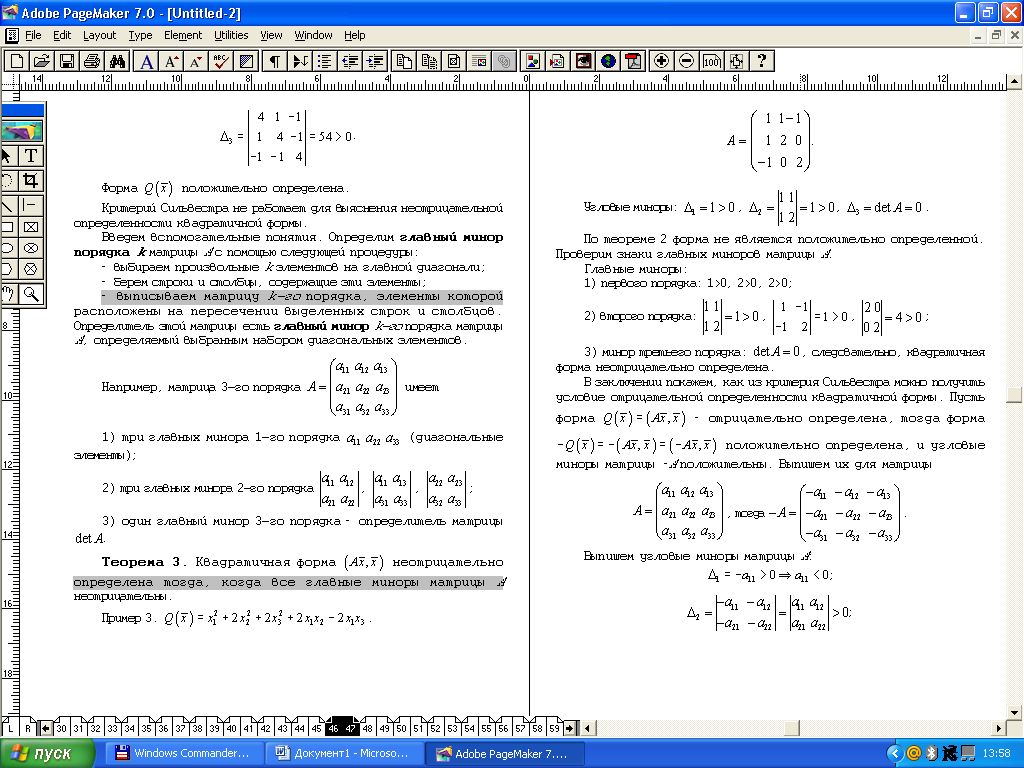This screenshot has height=768, width=1024.
Task: Go to page 30 tab
Action: [61, 728]
